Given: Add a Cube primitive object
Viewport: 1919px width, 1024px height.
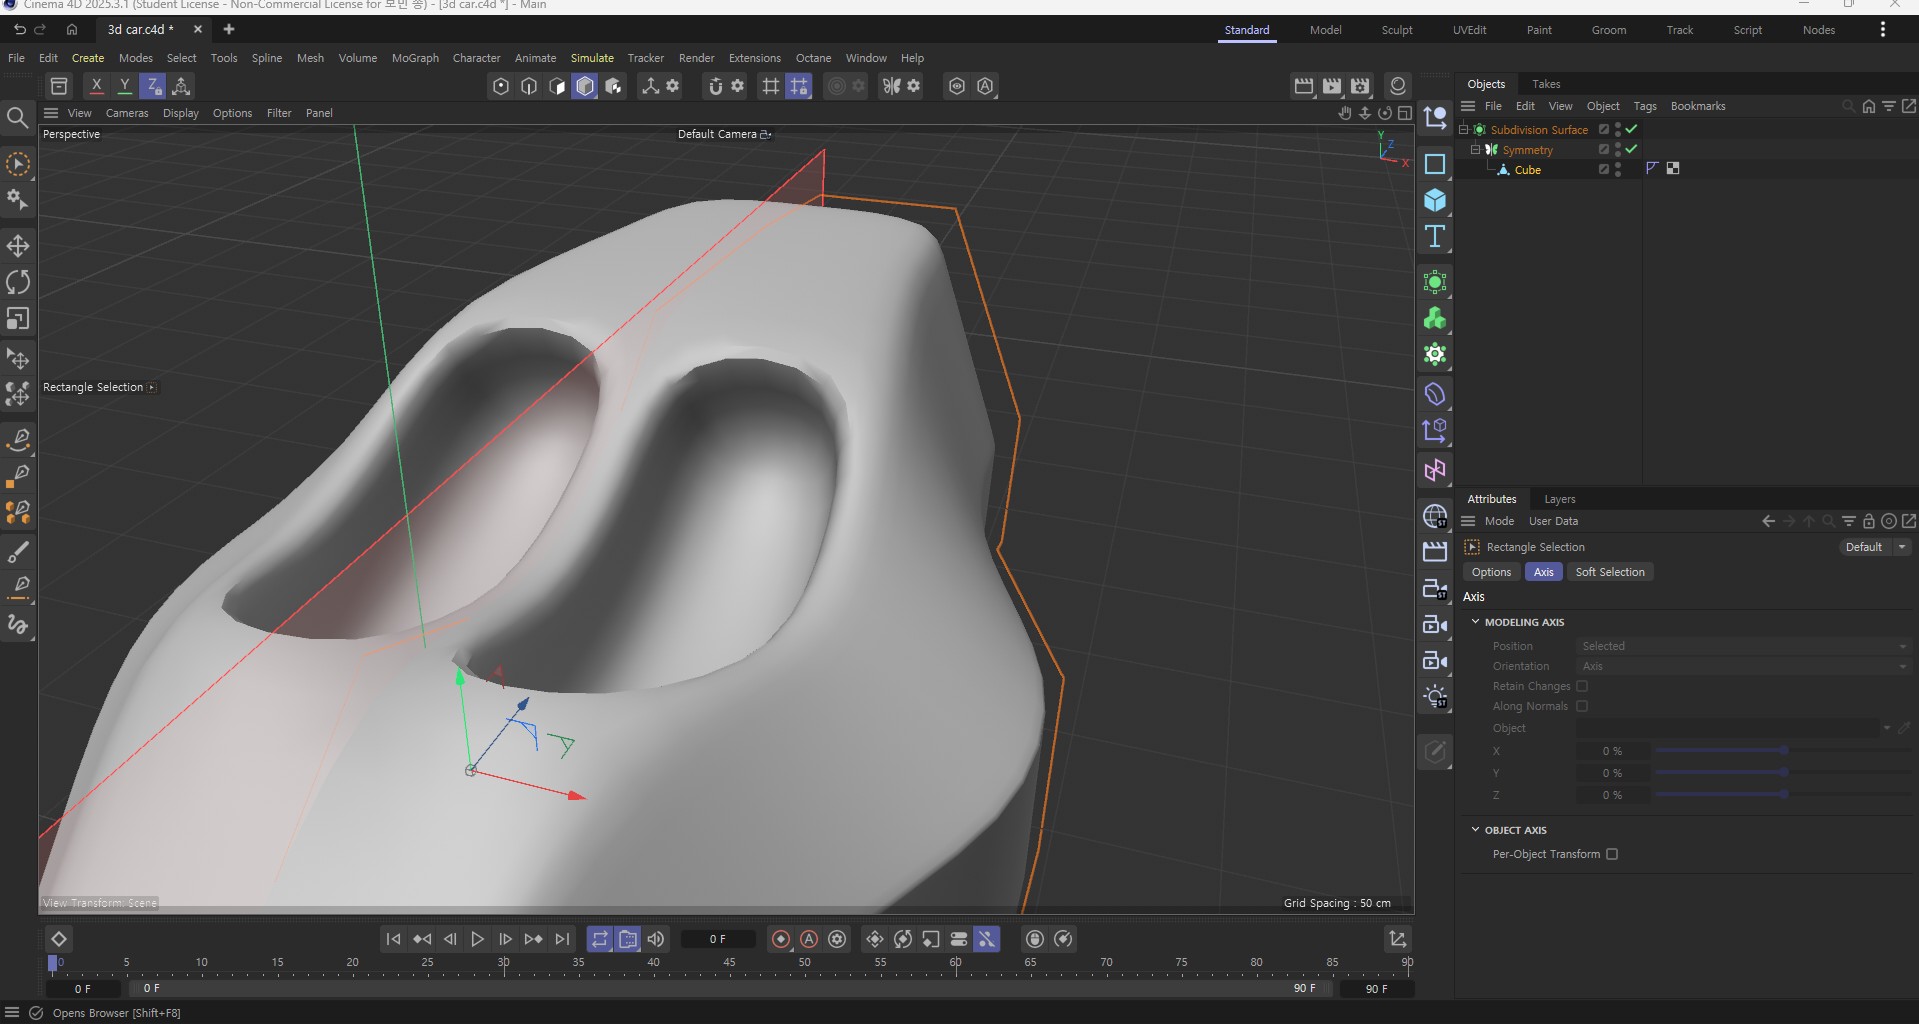Looking at the screenshot, I should [1435, 201].
